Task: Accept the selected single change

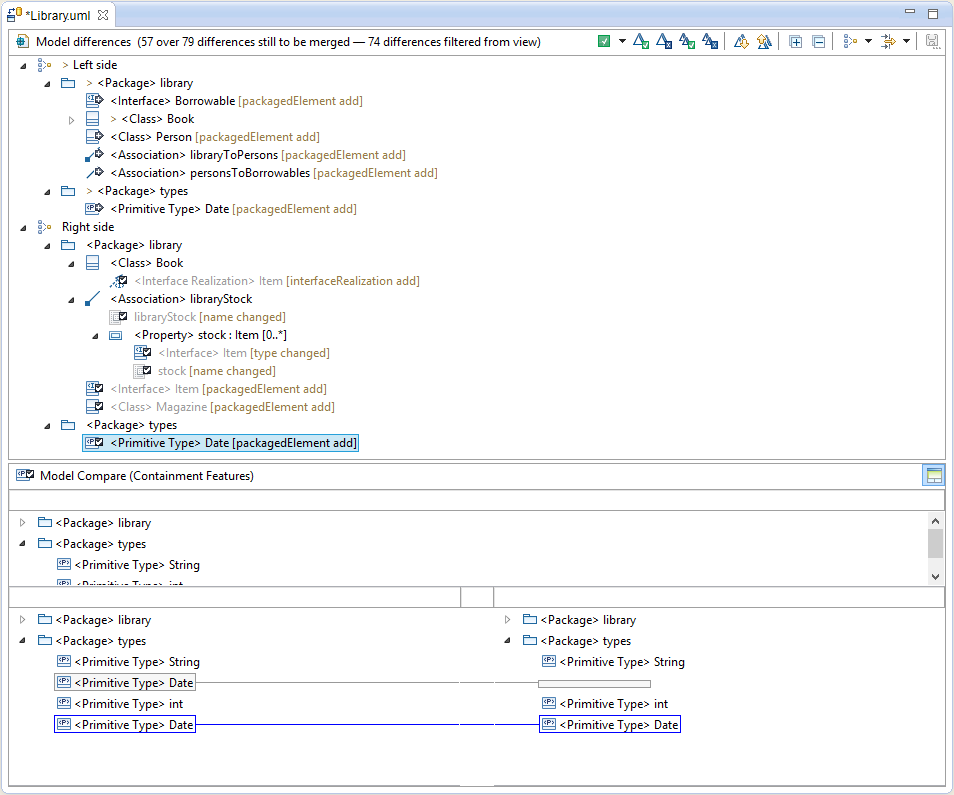Action: [x=642, y=42]
